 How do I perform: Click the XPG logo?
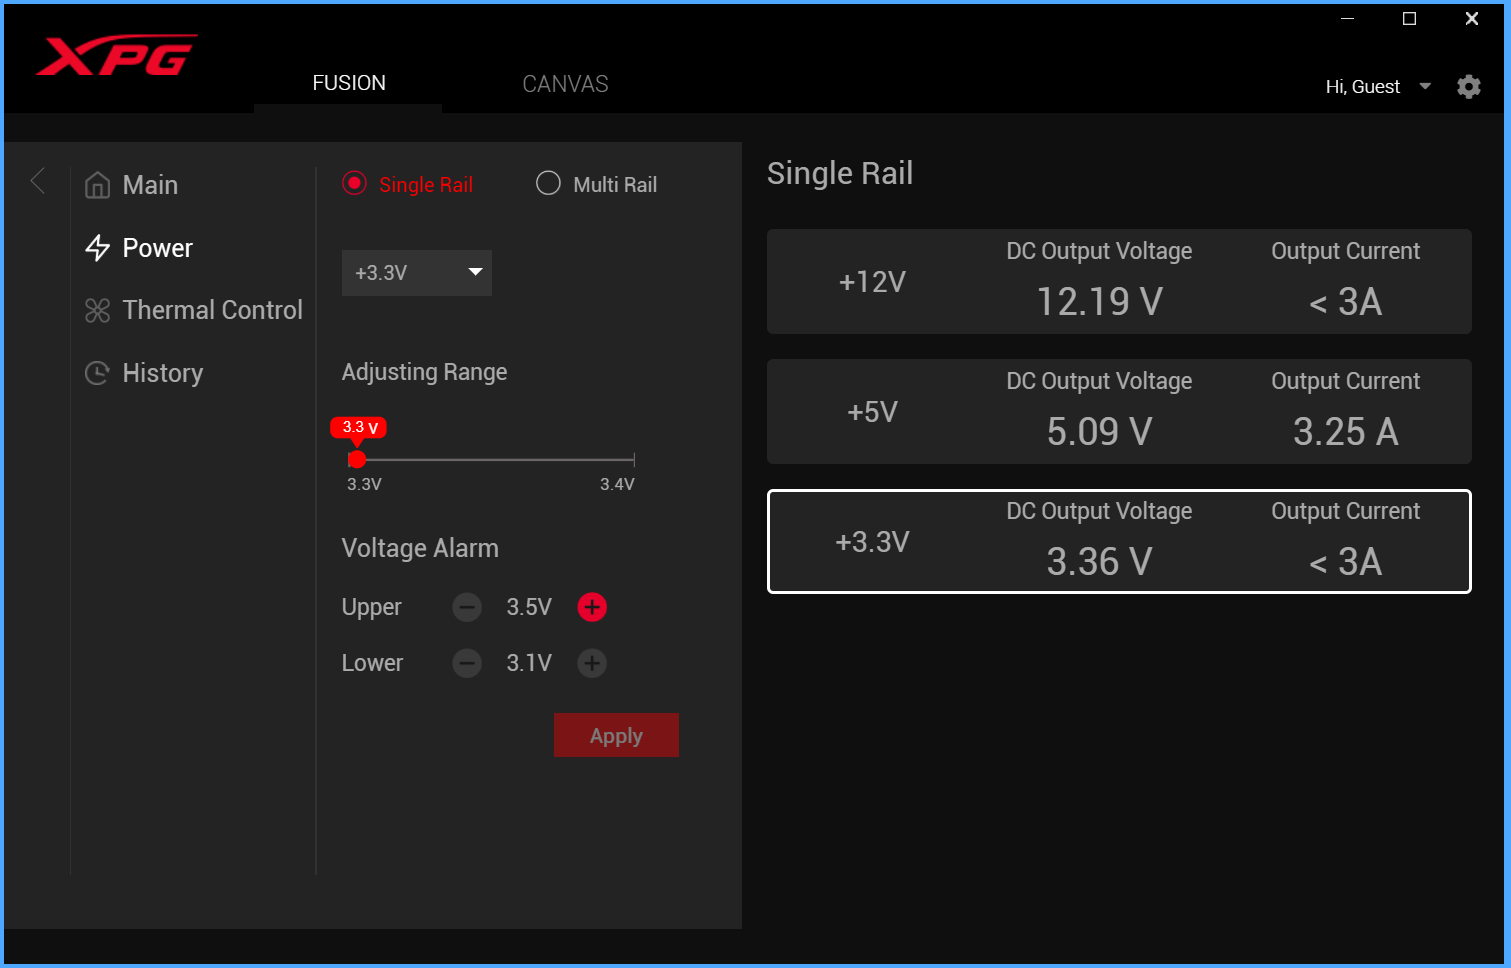[x=116, y=55]
